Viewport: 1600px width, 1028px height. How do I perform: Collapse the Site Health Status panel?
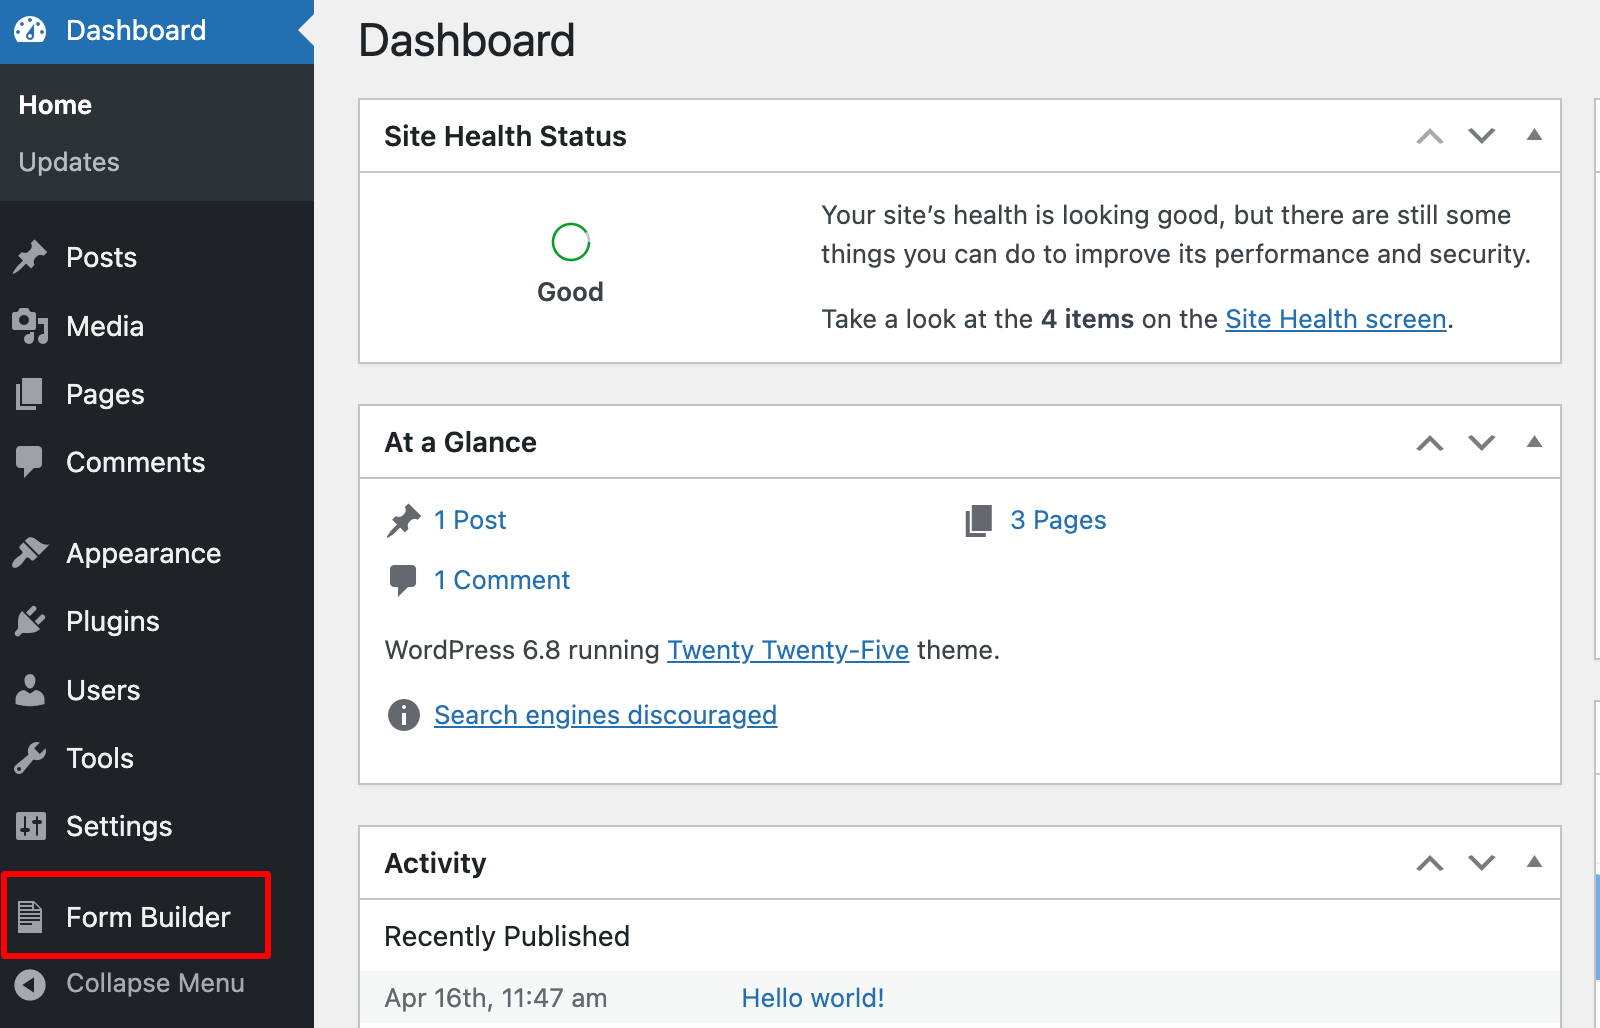pyautogui.click(x=1534, y=135)
